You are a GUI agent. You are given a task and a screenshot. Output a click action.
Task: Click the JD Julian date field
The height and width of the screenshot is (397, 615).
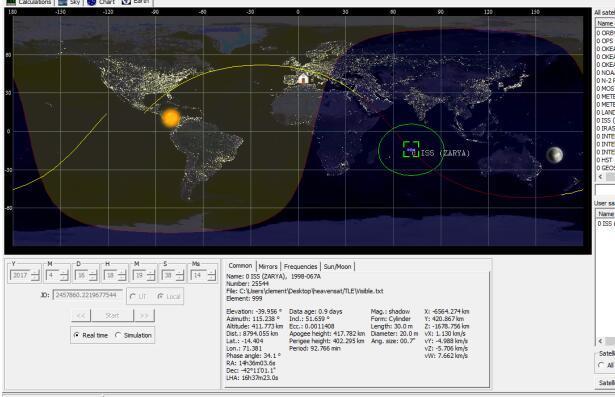pos(87,295)
